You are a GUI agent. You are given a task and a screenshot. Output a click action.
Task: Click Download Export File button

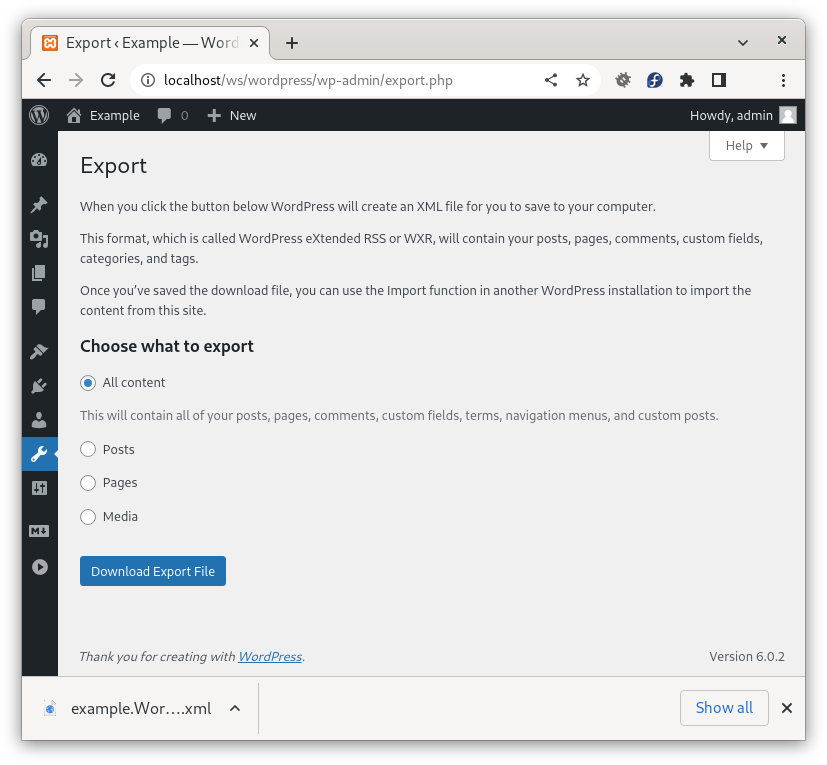[x=153, y=571]
